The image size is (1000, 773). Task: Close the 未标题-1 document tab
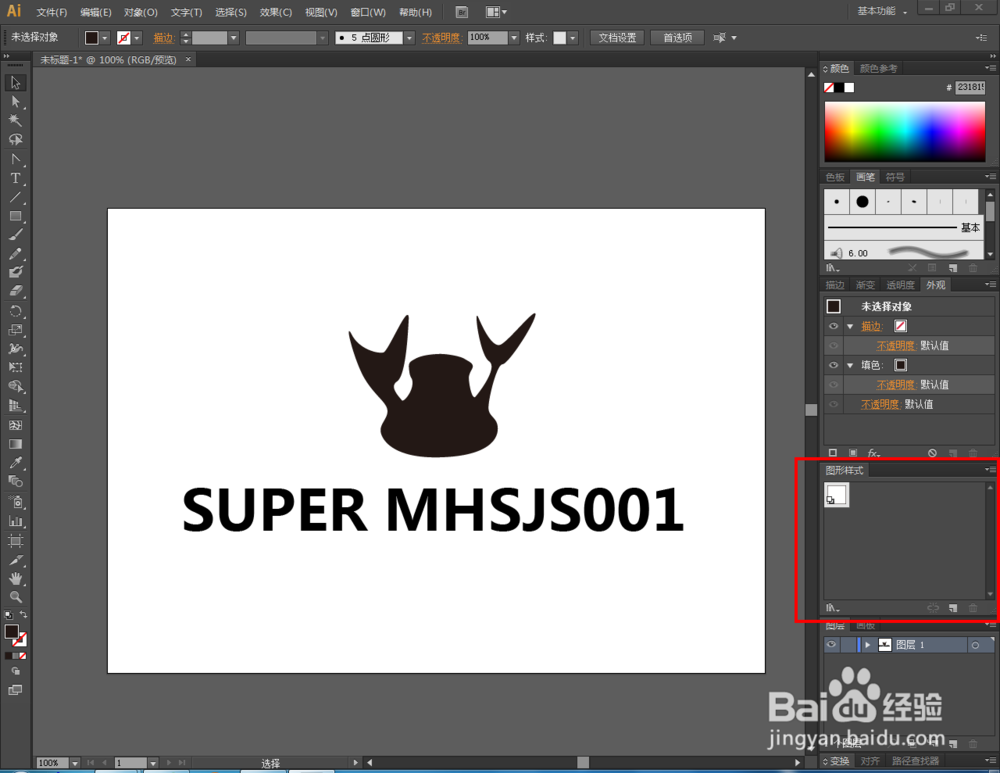tap(188, 59)
